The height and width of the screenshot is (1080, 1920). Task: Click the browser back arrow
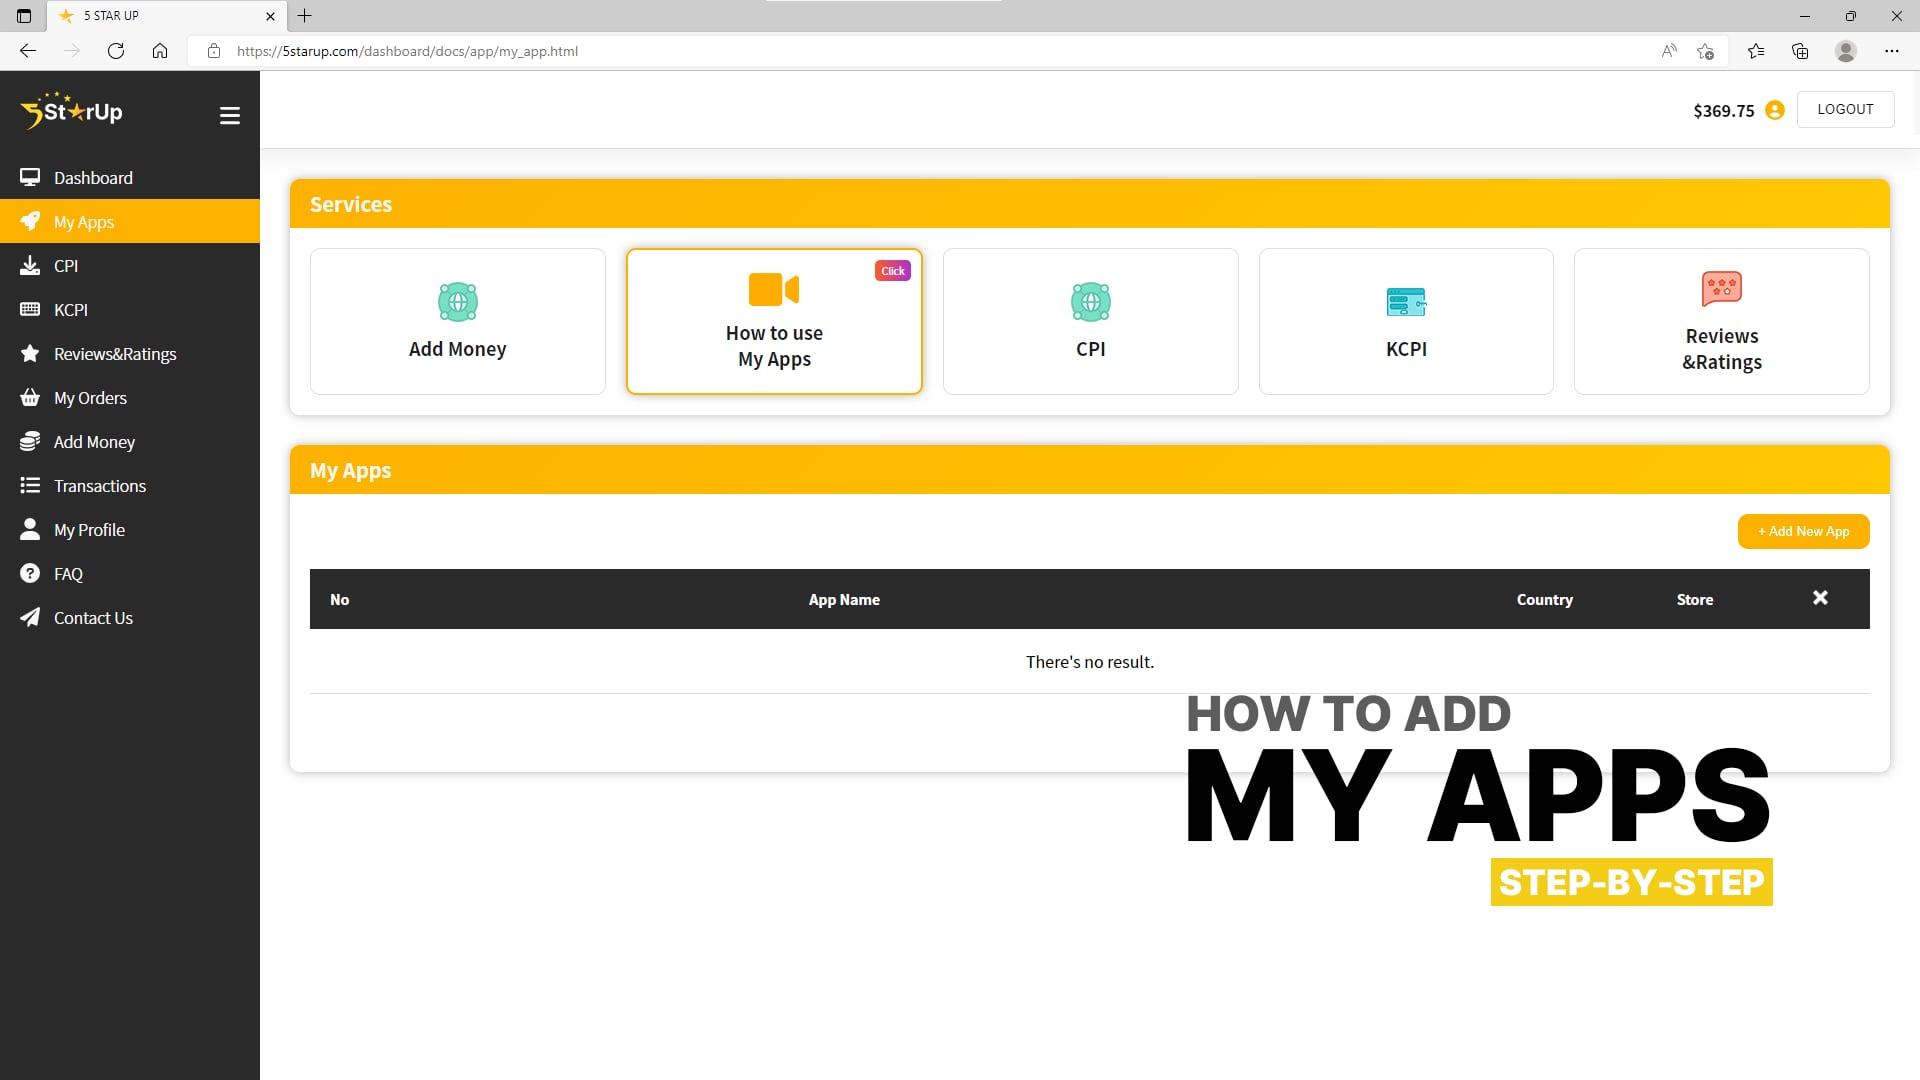(28, 51)
